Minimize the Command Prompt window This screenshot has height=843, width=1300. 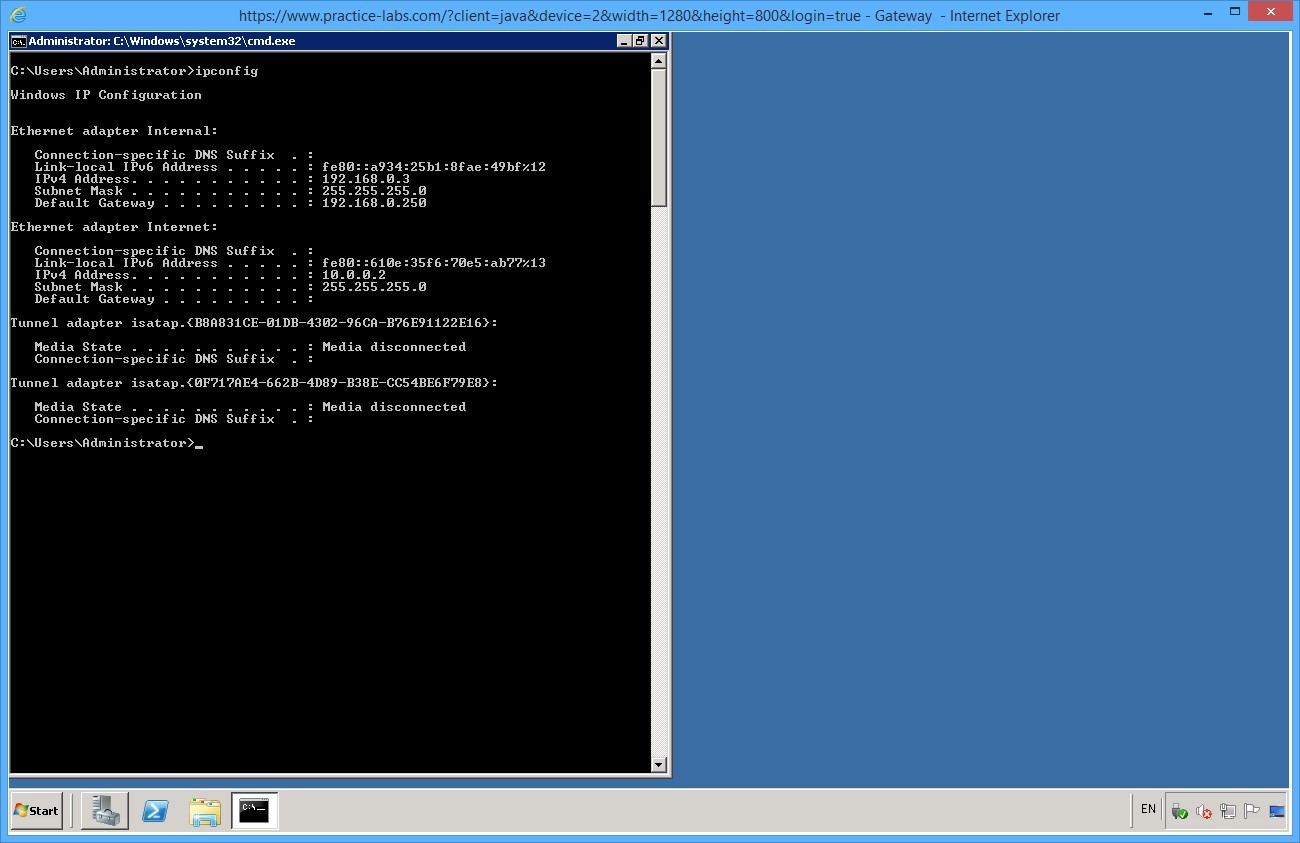pyautogui.click(x=624, y=41)
